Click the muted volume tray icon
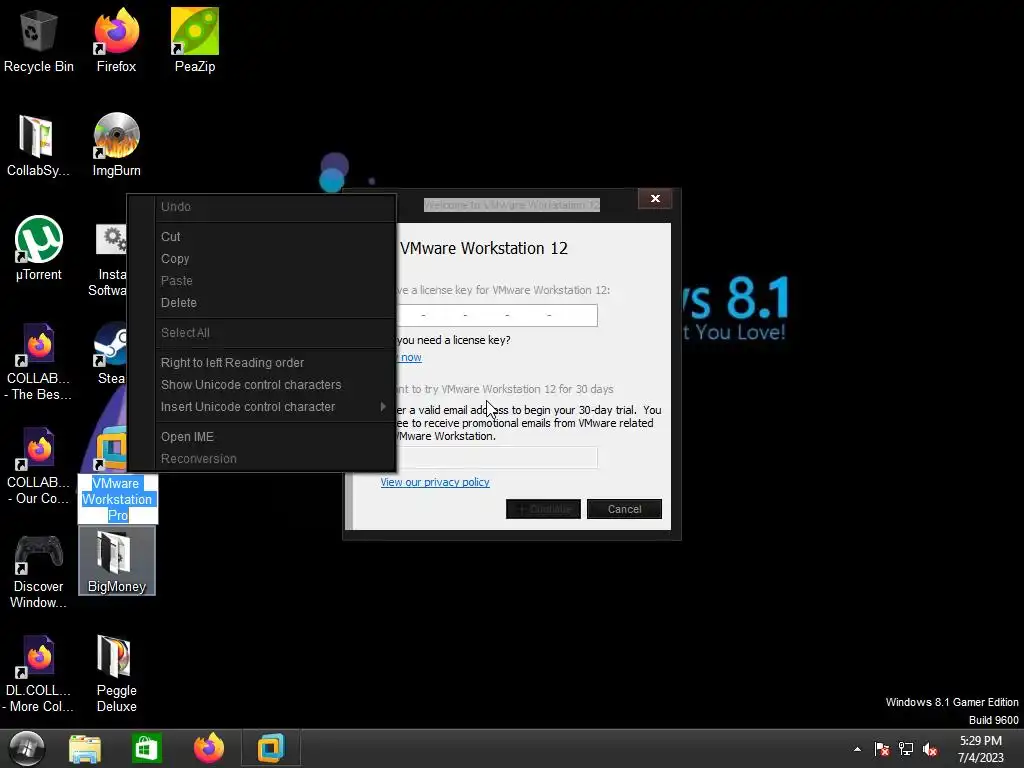 point(930,749)
